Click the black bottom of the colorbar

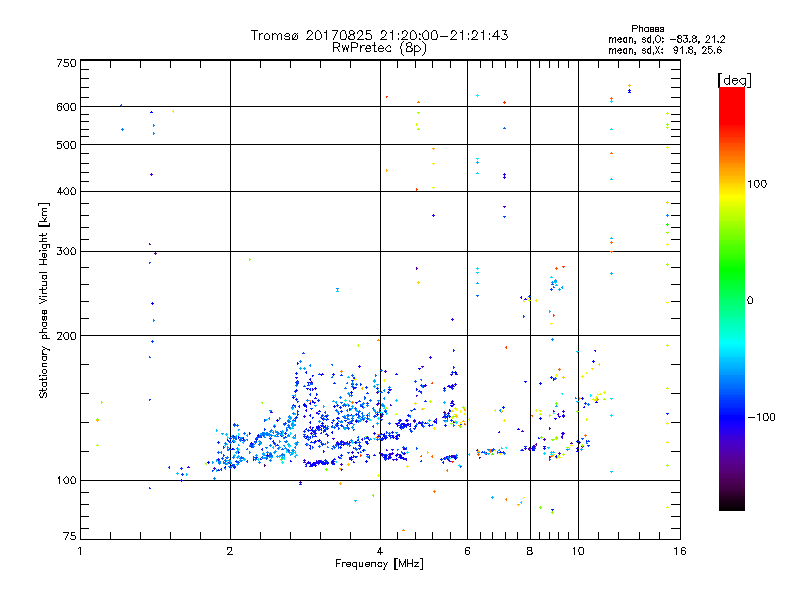[732, 503]
